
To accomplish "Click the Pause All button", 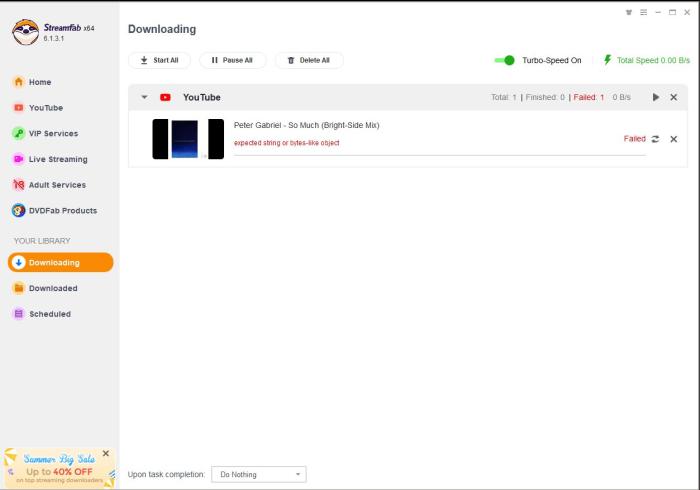I will [232, 60].
